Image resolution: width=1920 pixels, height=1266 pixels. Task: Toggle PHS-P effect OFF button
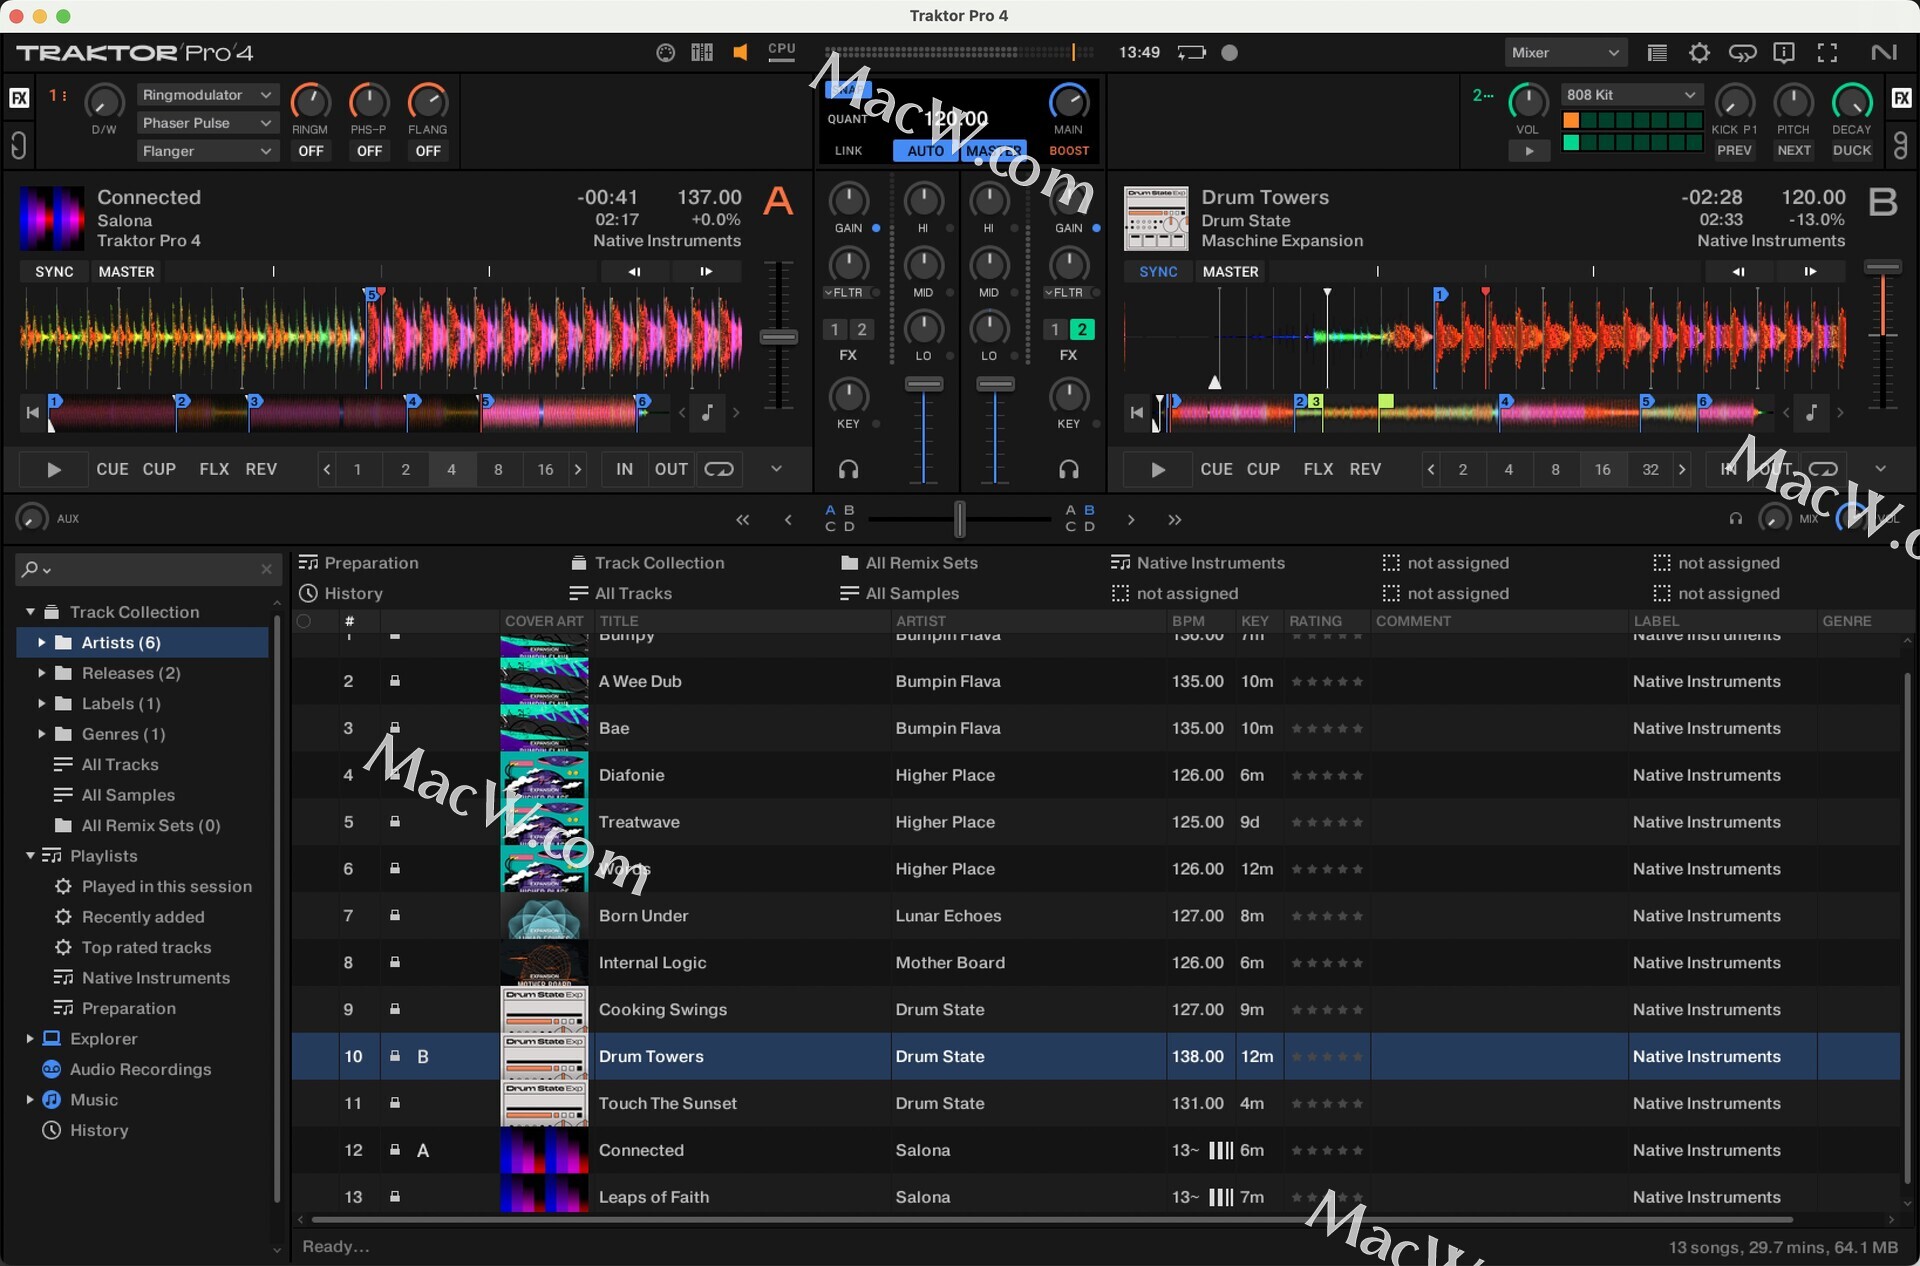[369, 151]
